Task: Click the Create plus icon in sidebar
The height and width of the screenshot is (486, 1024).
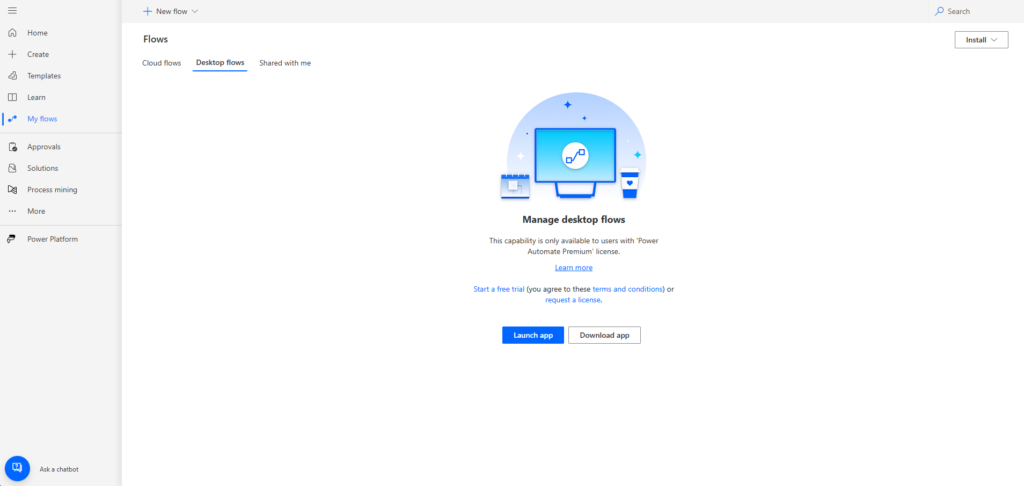Action: (x=12, y=54)
